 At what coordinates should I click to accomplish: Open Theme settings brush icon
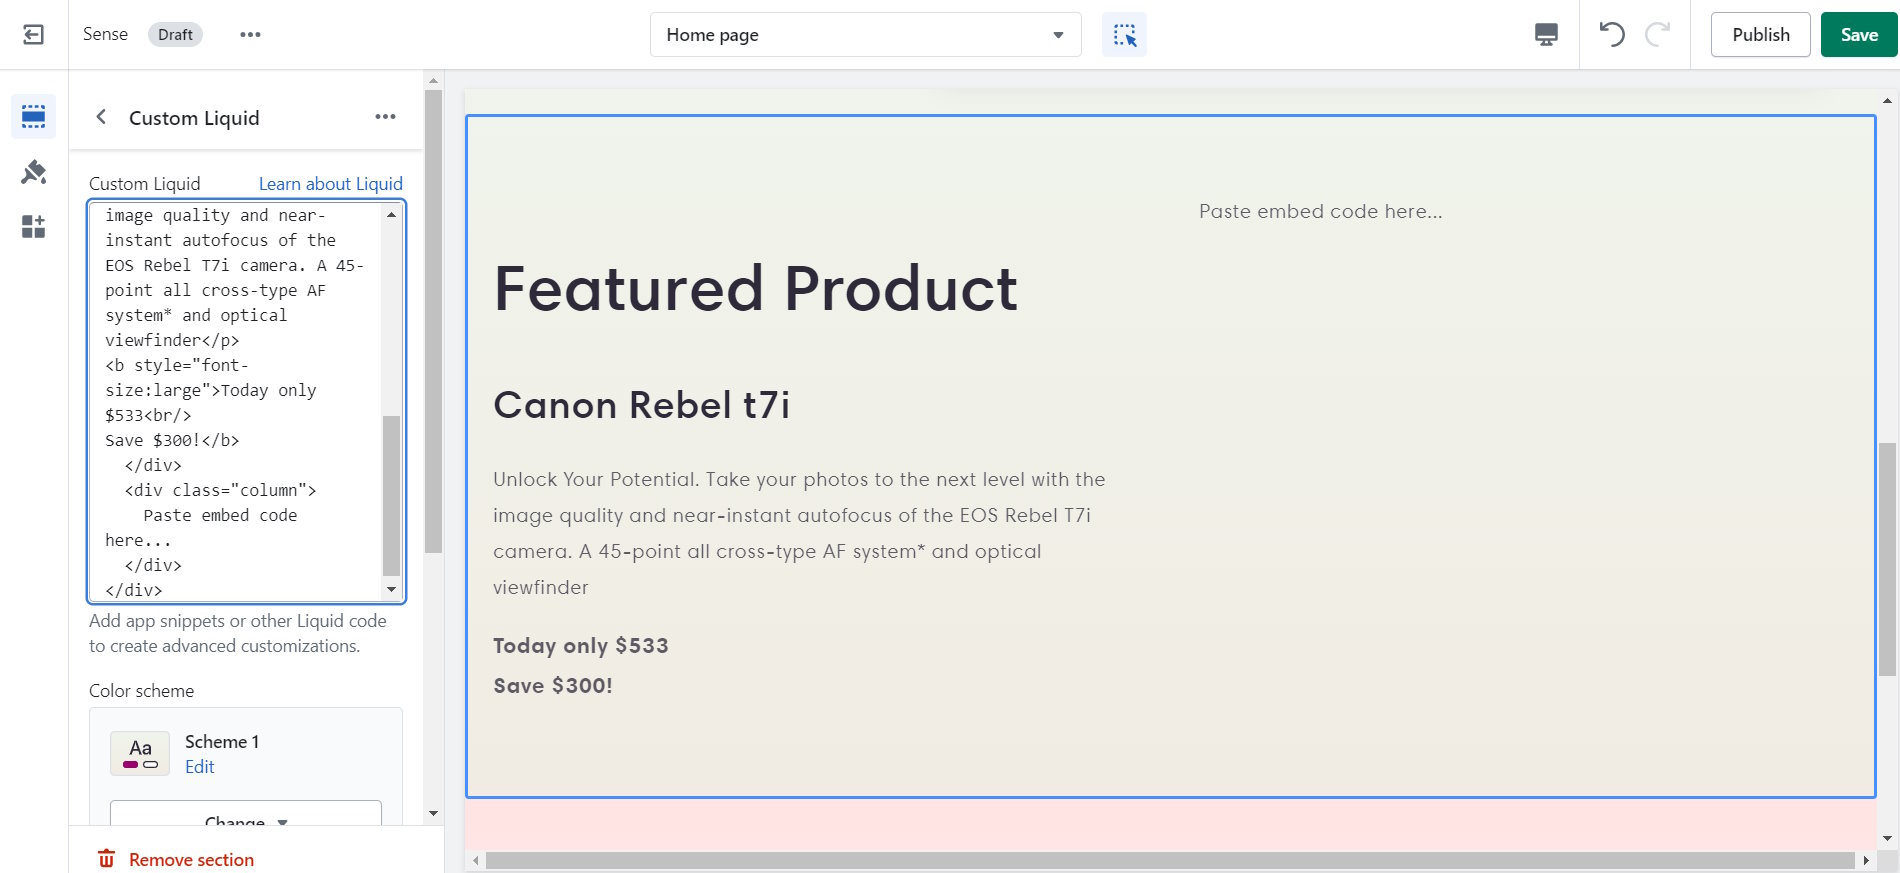33,172
